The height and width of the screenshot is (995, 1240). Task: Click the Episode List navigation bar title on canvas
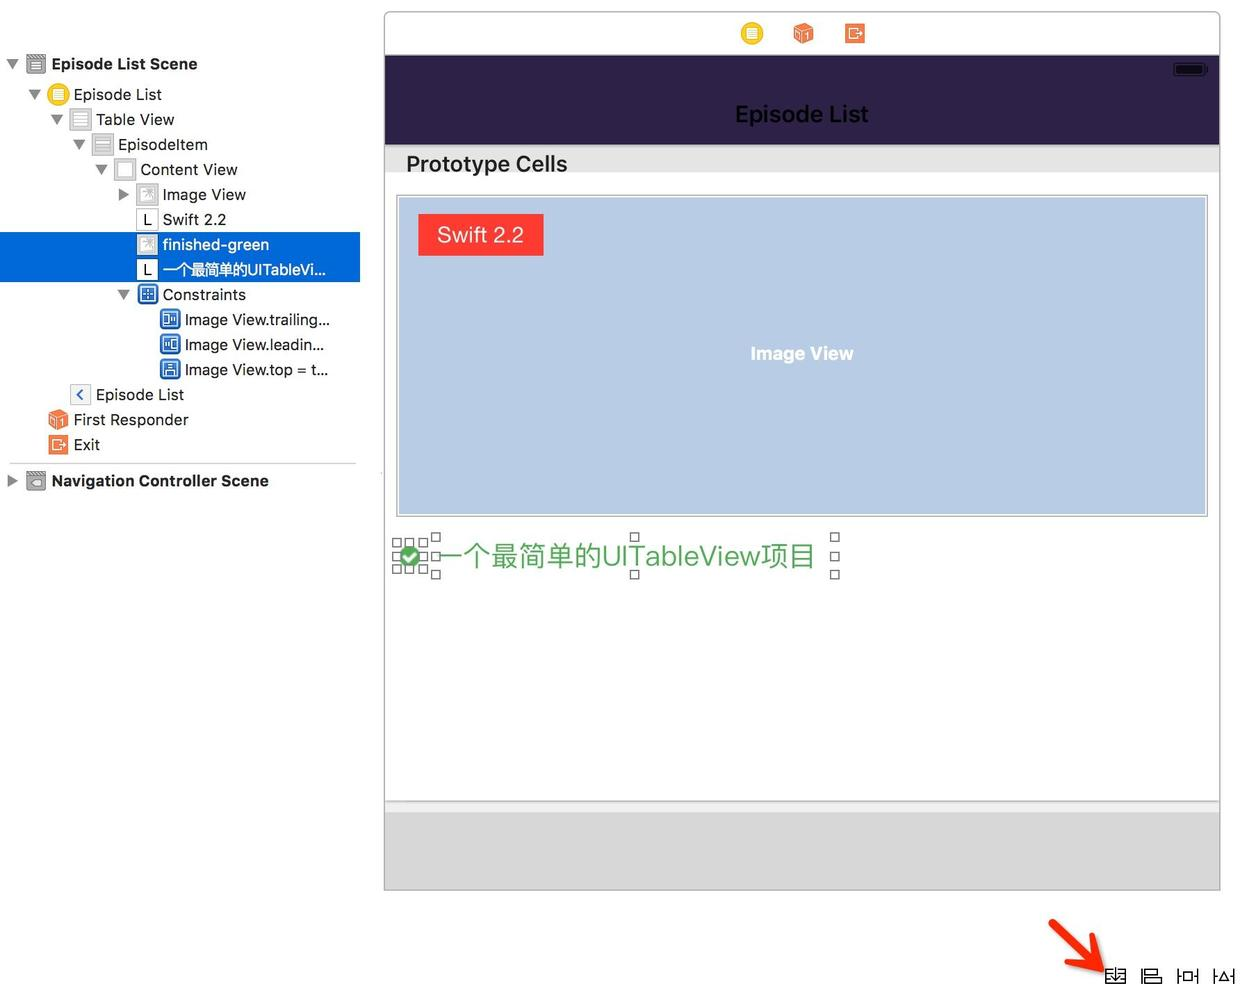coord(802,114)
